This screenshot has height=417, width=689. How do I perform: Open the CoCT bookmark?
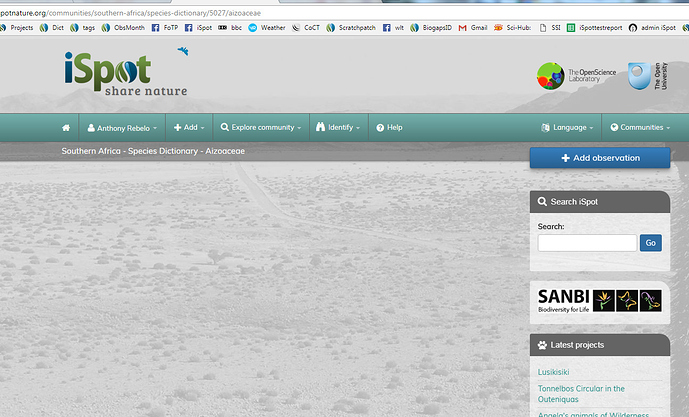click(306, 28)
